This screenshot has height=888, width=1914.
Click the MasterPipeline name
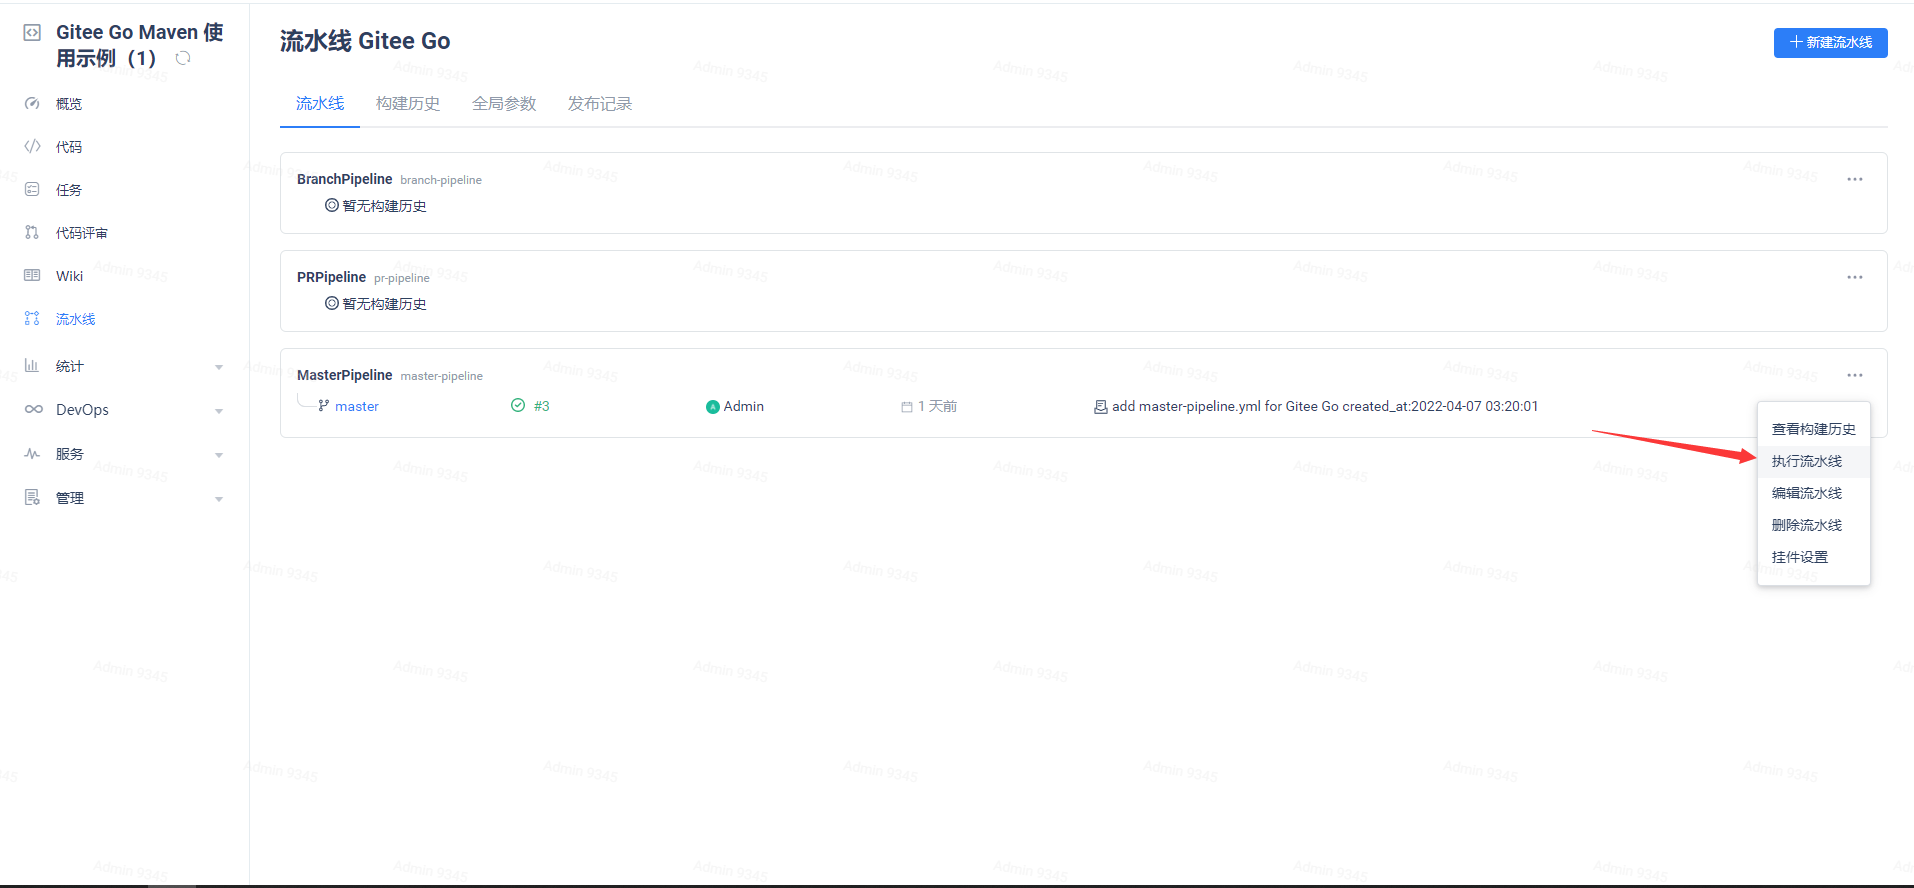(345, 375)
